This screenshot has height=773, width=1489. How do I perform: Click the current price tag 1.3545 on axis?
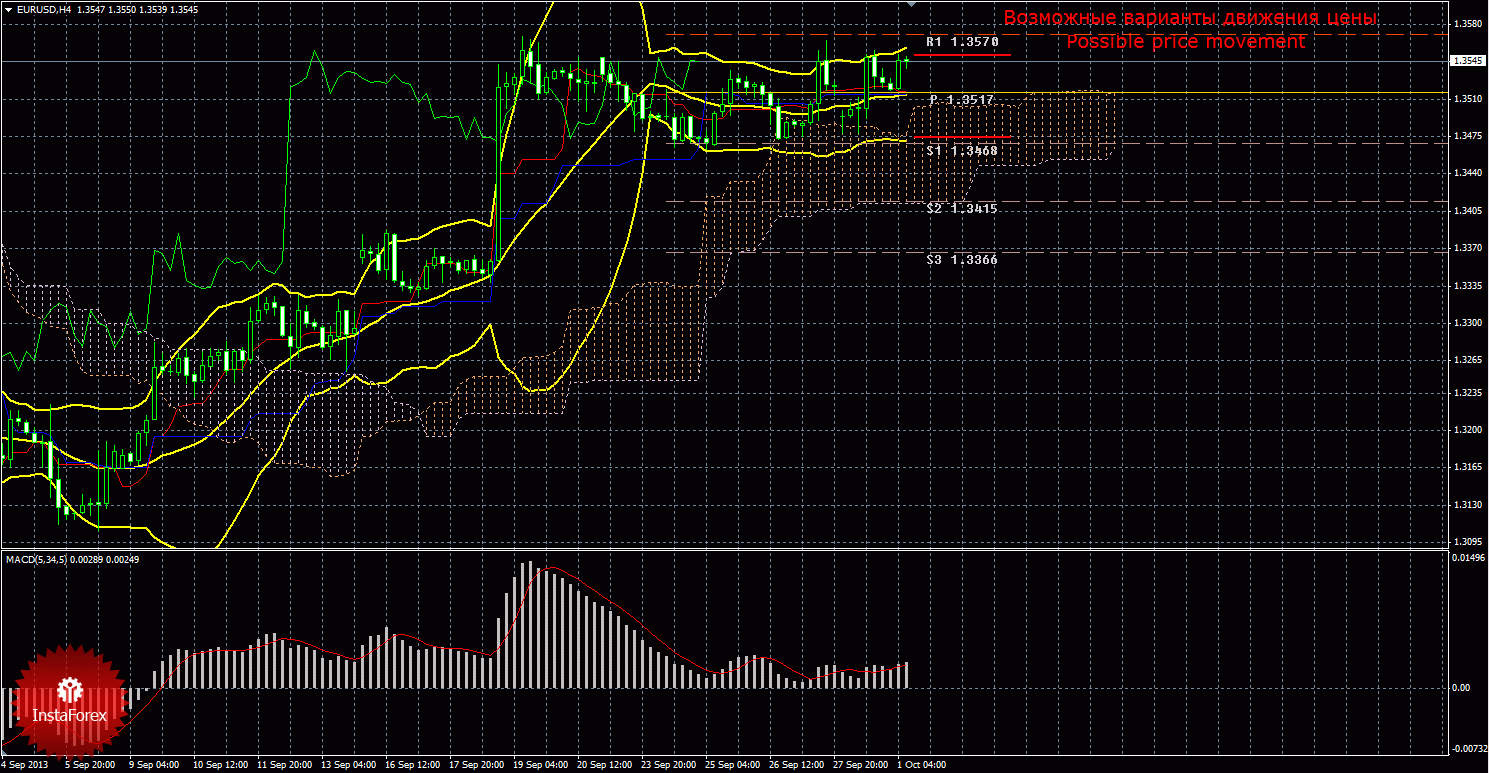pos(1466,61)
